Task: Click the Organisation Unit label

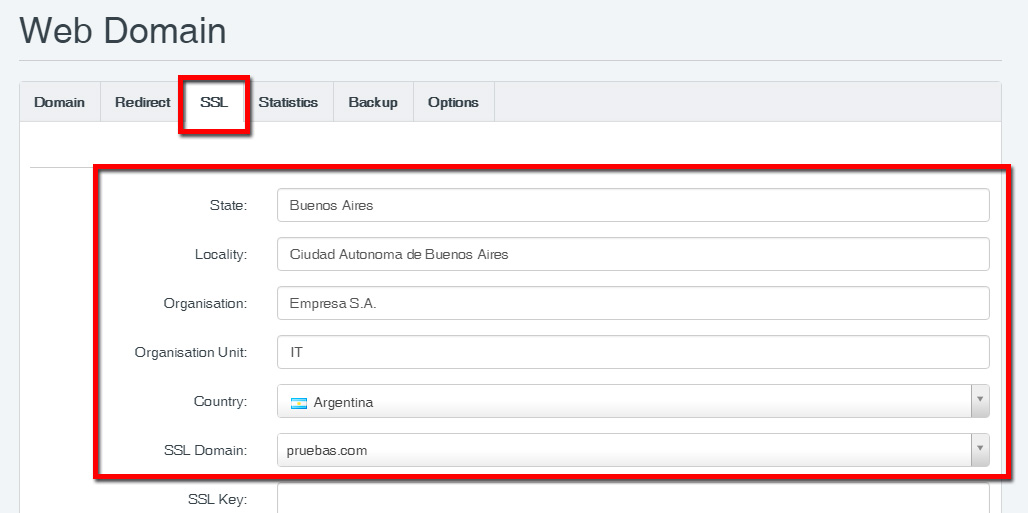Action: [x=191, y=352]
